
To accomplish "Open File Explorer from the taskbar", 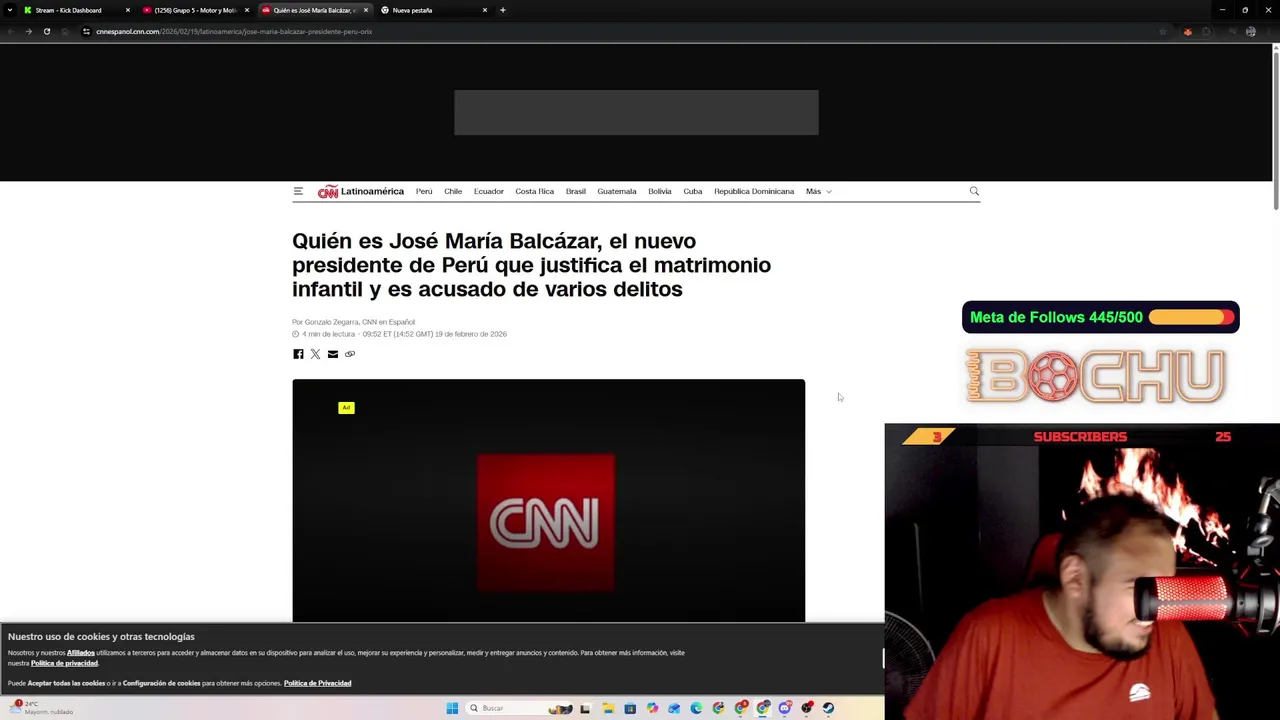I will pos(608,708).
